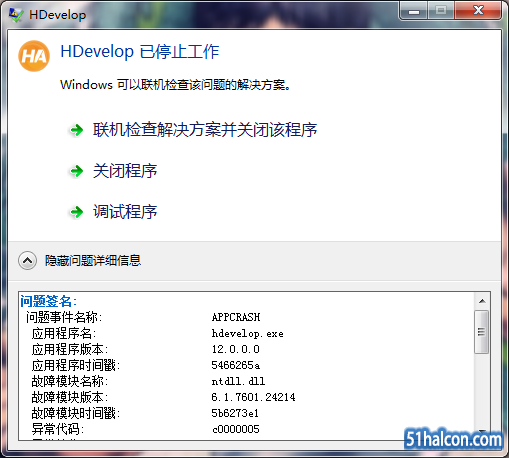Click the hdevelop.exe application name value
This screenshot has height=458, width=509.
pos(247,333)
